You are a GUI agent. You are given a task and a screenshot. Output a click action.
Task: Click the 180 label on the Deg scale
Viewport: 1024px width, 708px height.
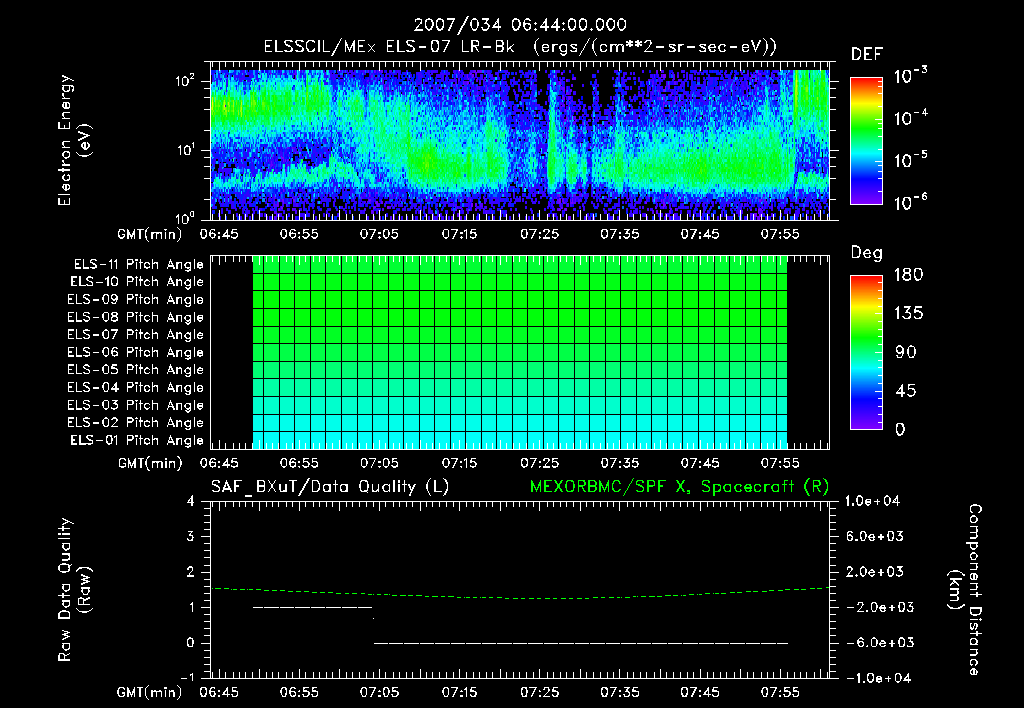coord(908,275)
